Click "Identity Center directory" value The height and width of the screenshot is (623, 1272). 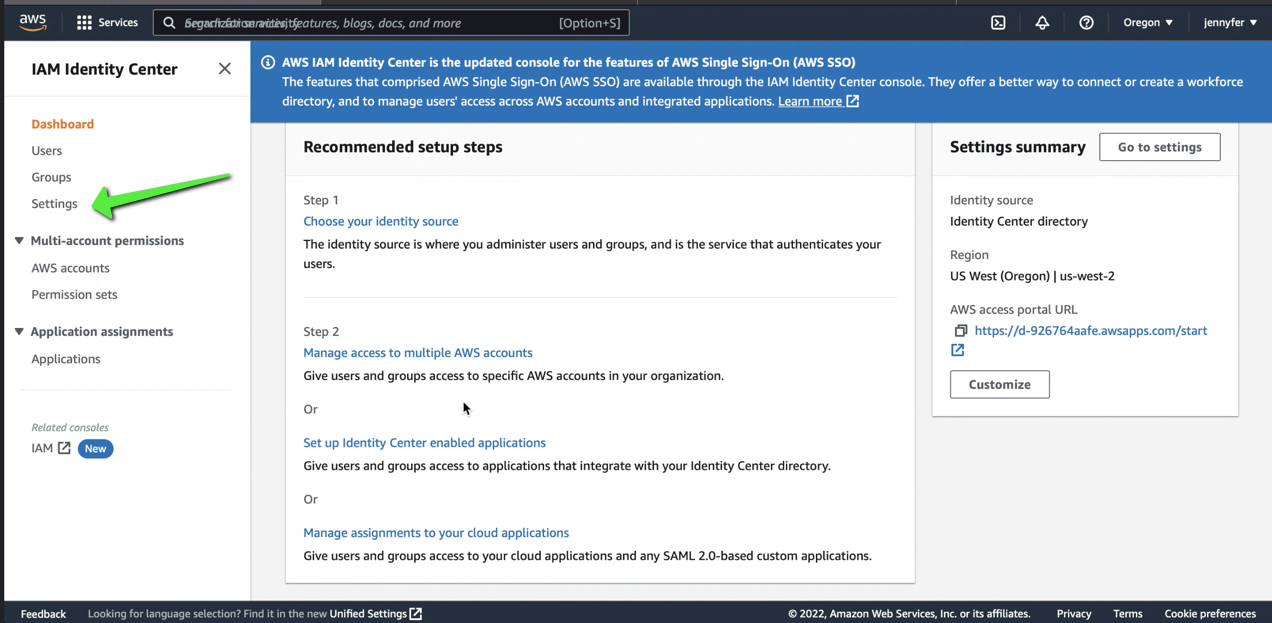[x=1019, y=222]
